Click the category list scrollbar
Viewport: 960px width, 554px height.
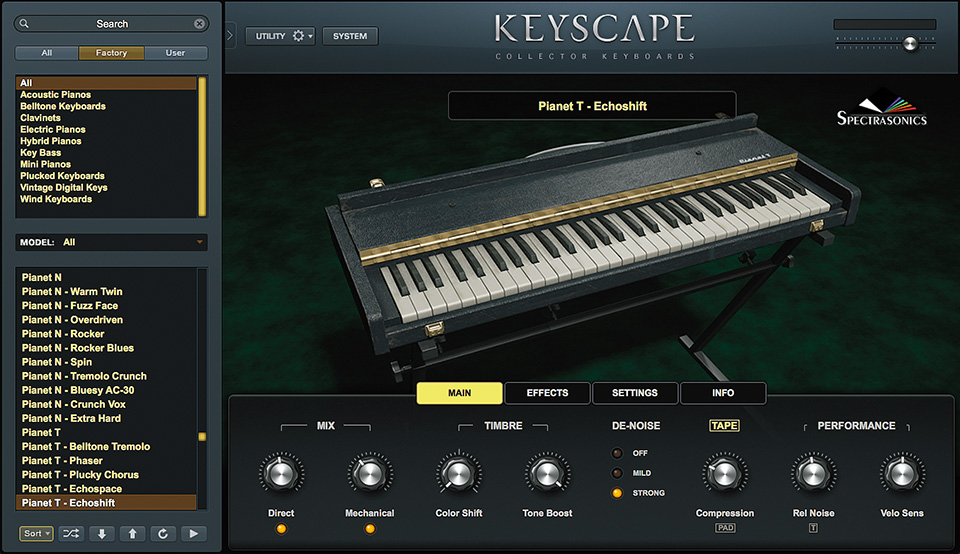click(202, 146)
